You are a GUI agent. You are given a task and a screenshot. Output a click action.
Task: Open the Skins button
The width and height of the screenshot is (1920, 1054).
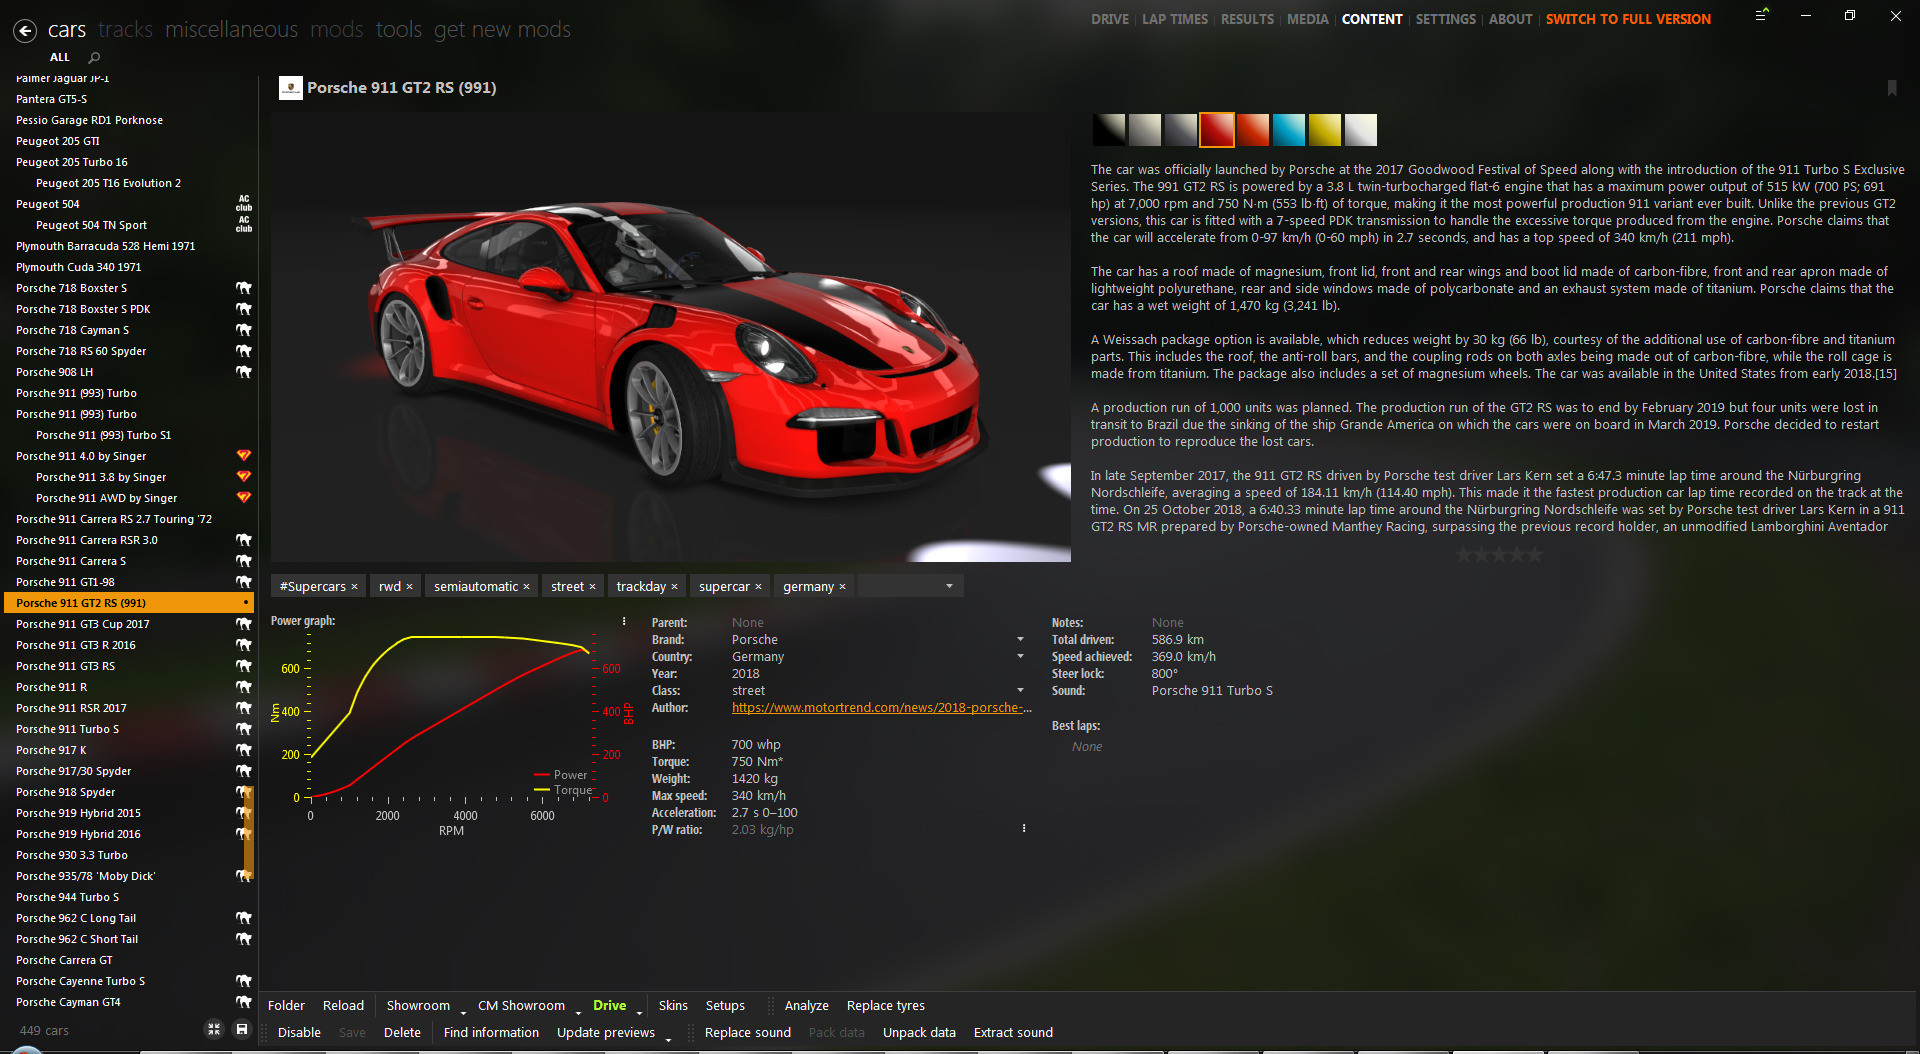673,1006
